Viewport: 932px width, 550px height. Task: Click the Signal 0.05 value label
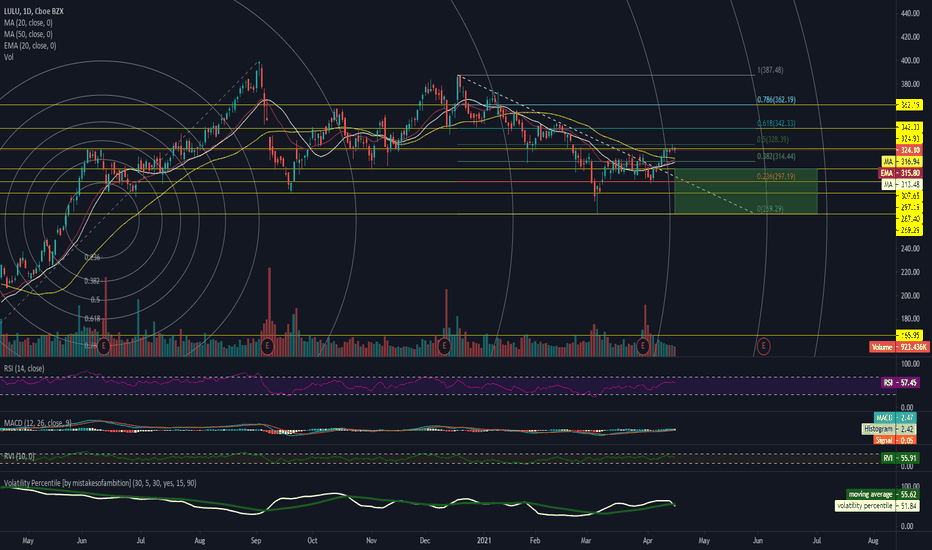[895, 440]
